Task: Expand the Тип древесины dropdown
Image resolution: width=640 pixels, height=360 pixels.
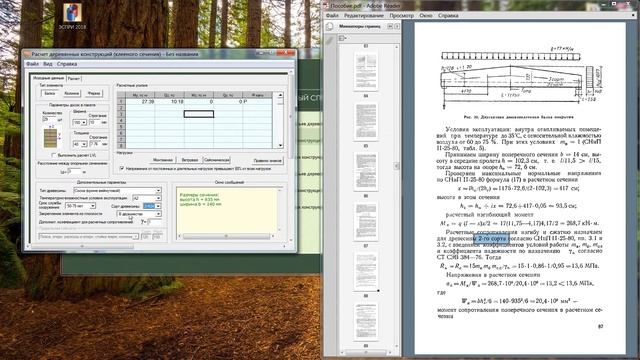Action: coord(118,191)
